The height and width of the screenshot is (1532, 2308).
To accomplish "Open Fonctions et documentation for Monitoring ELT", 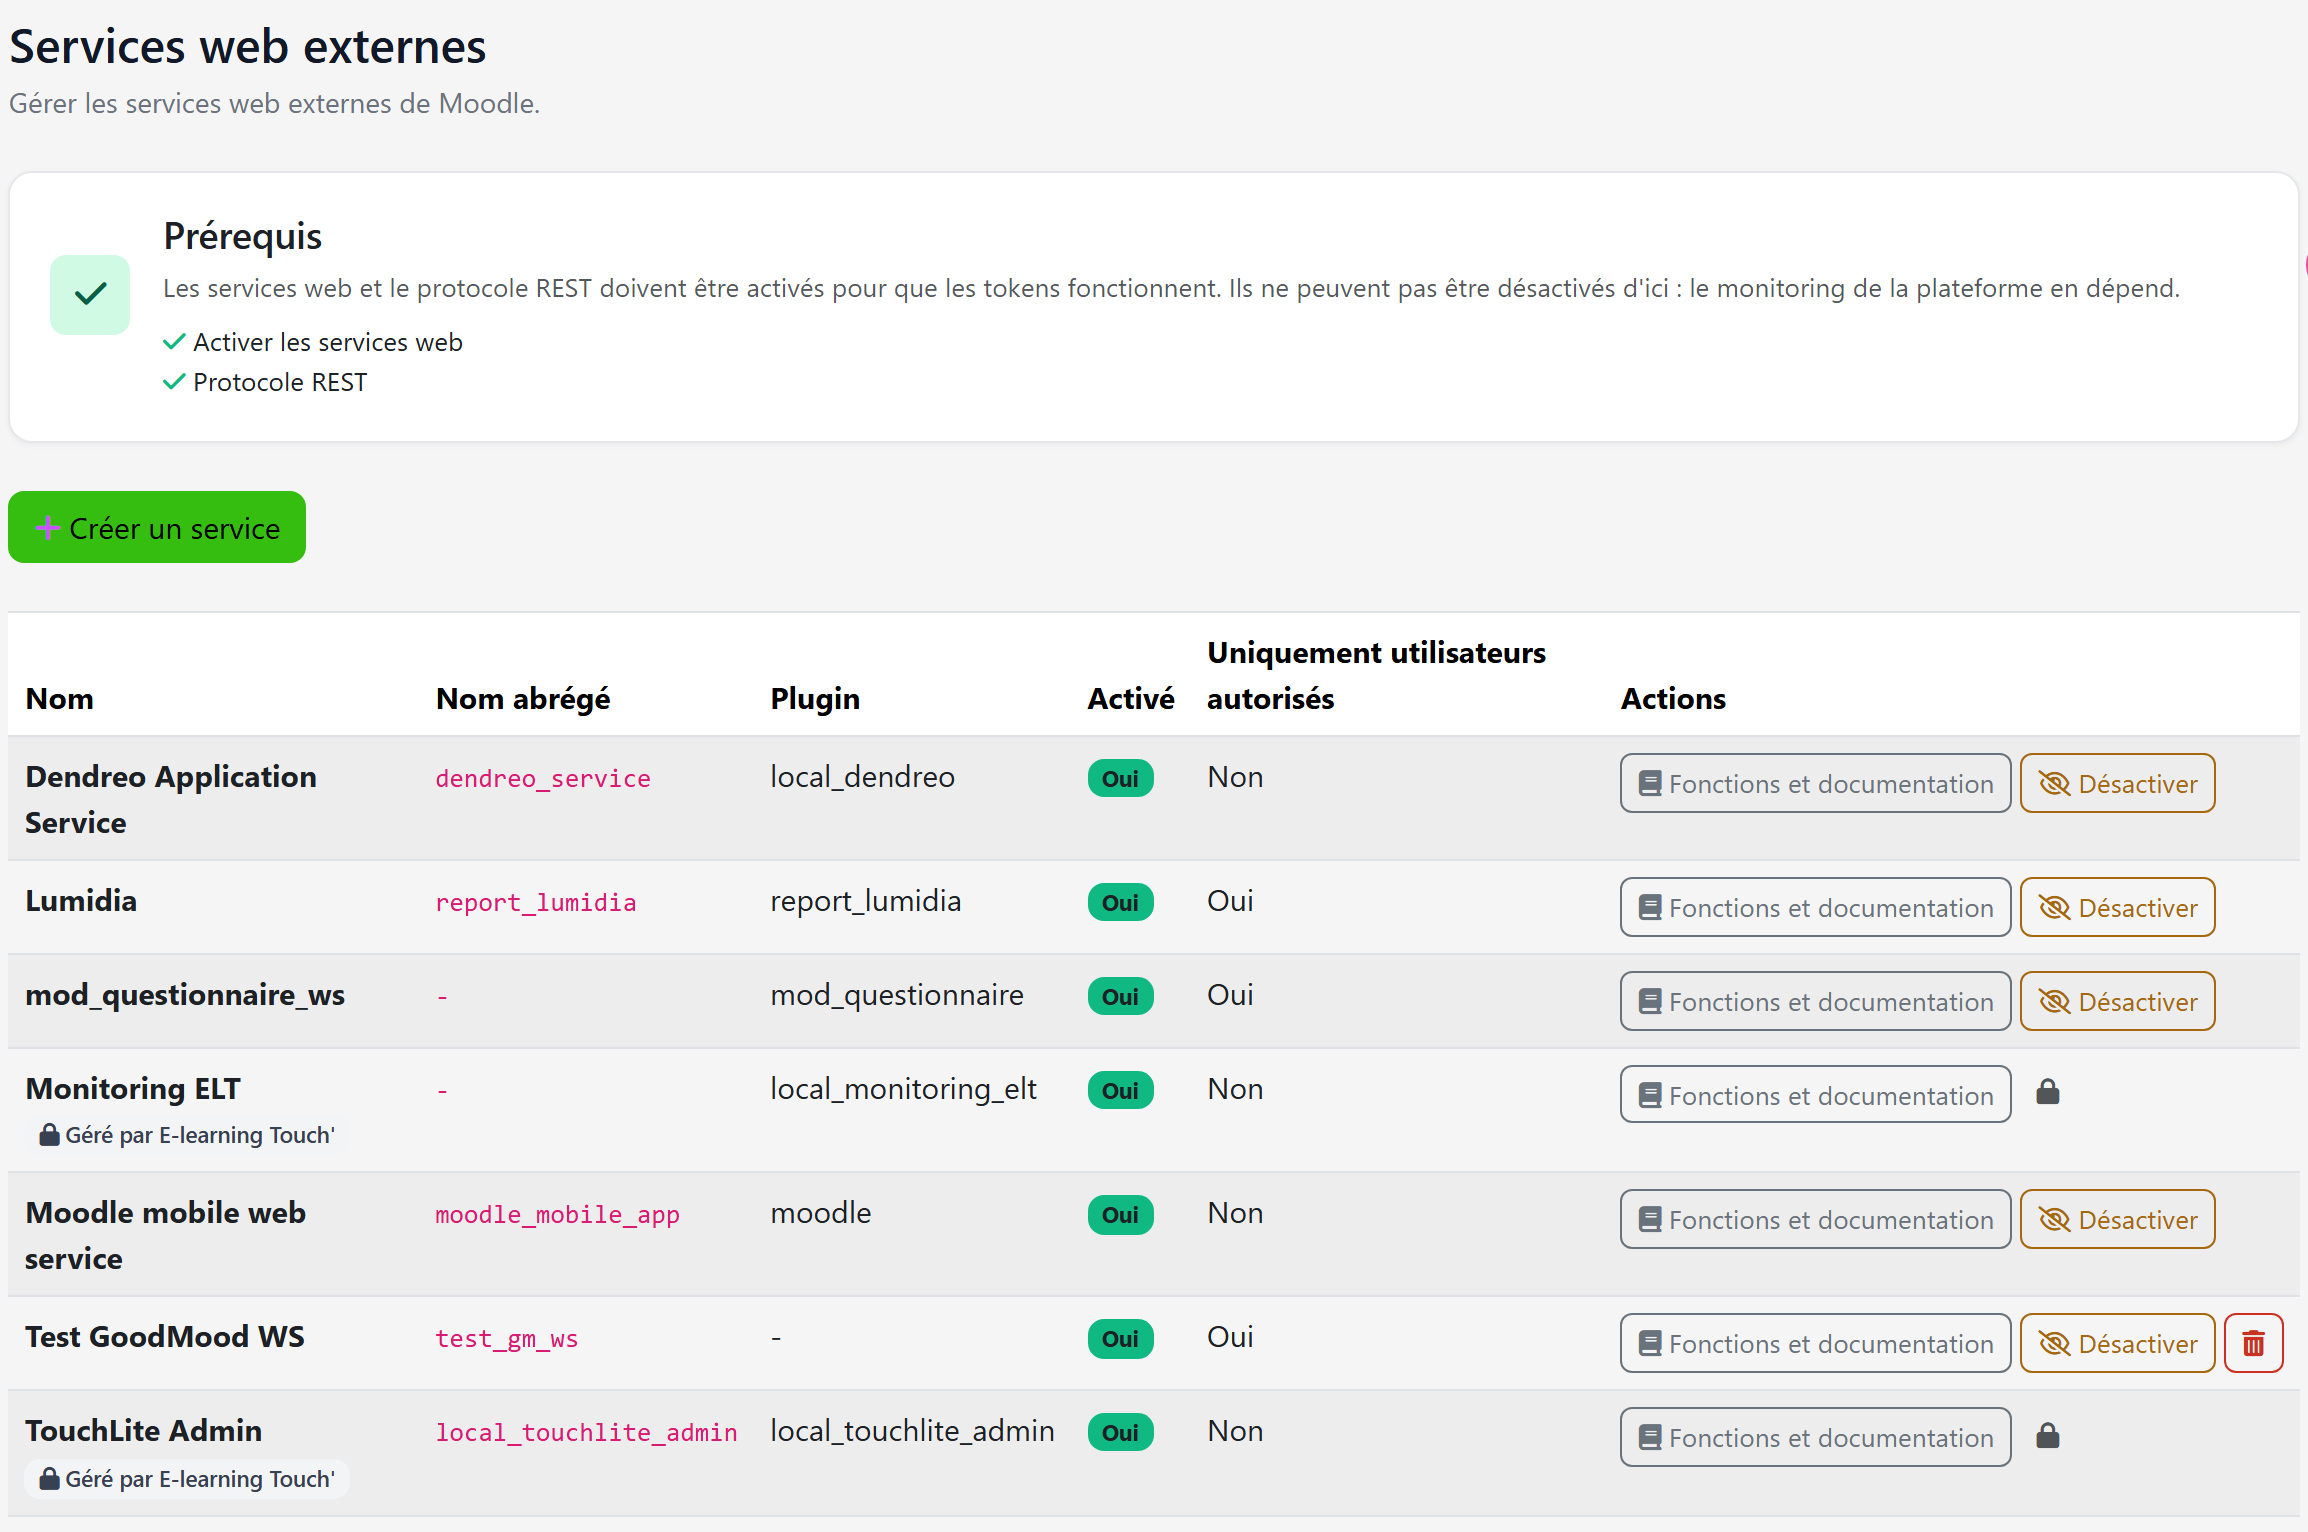I will [x=1815, y=1095].
